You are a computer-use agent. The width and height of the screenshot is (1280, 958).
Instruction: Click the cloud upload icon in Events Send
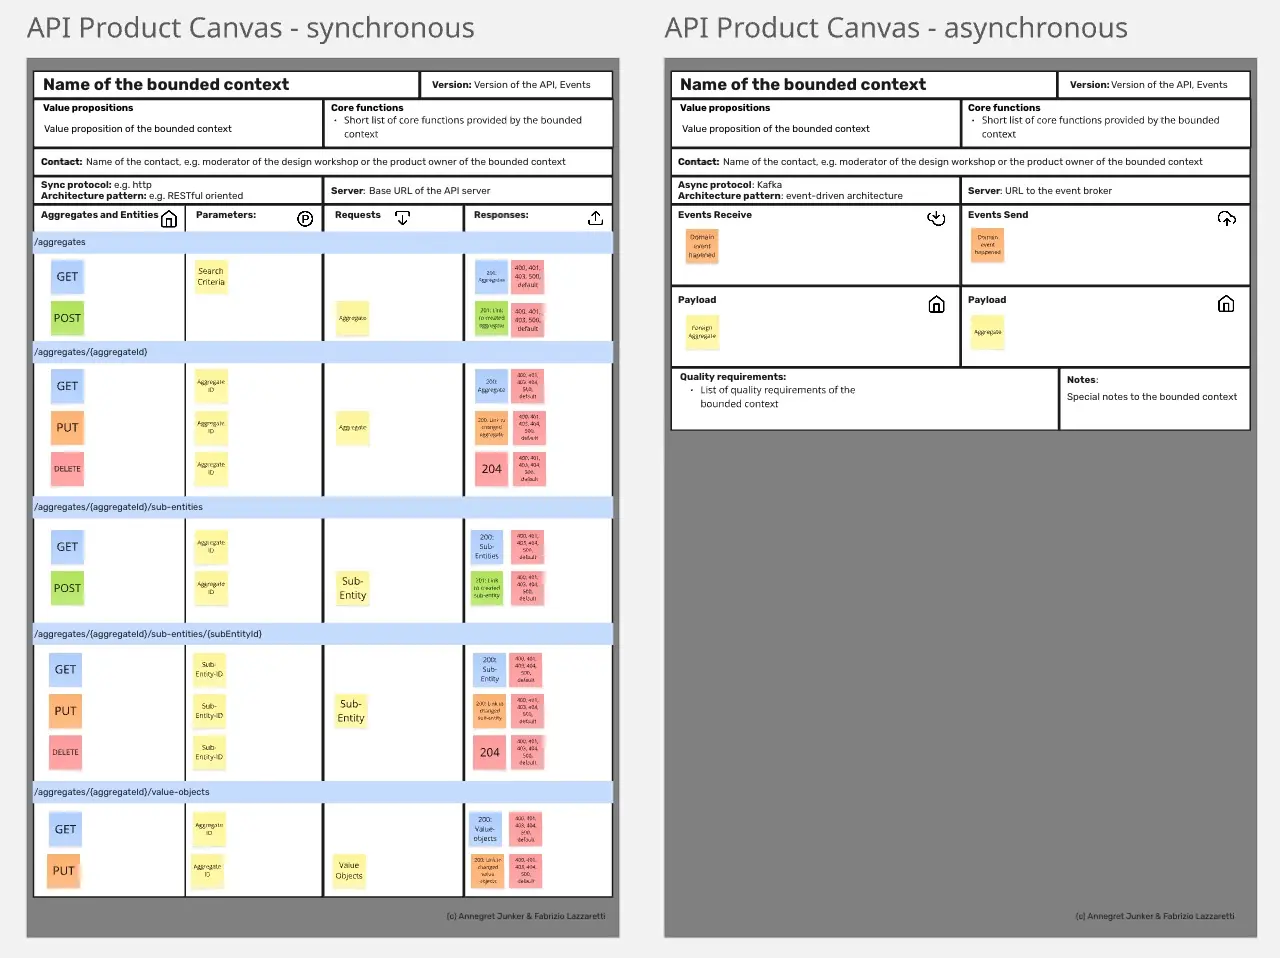tap(1226, 218)
